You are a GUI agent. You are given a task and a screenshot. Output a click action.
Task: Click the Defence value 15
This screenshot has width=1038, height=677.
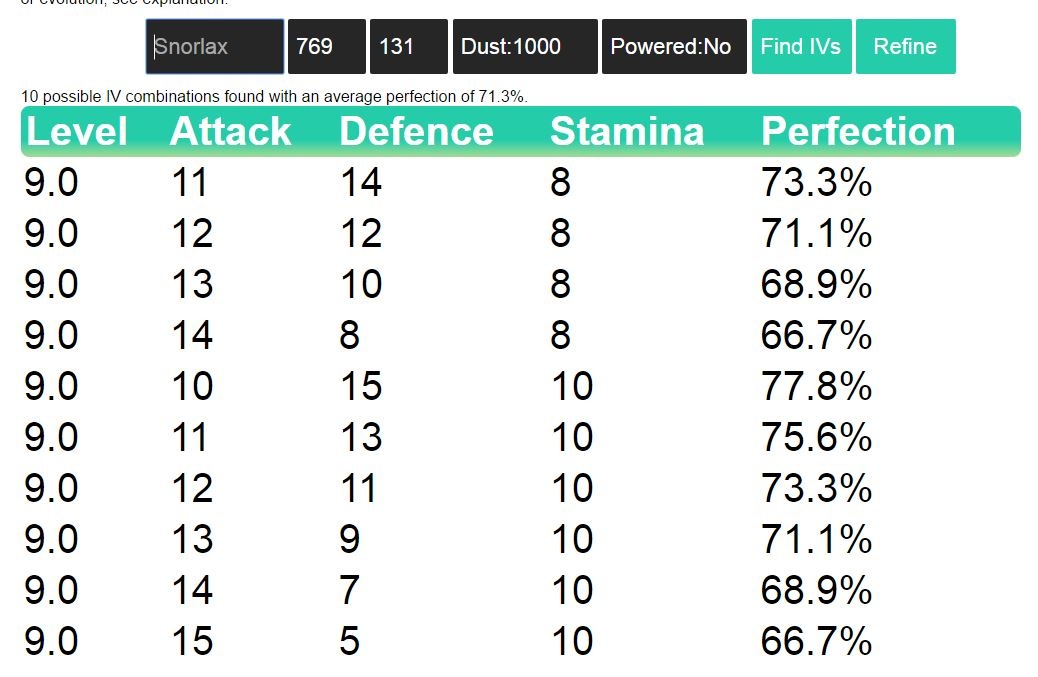pos(361,386)
